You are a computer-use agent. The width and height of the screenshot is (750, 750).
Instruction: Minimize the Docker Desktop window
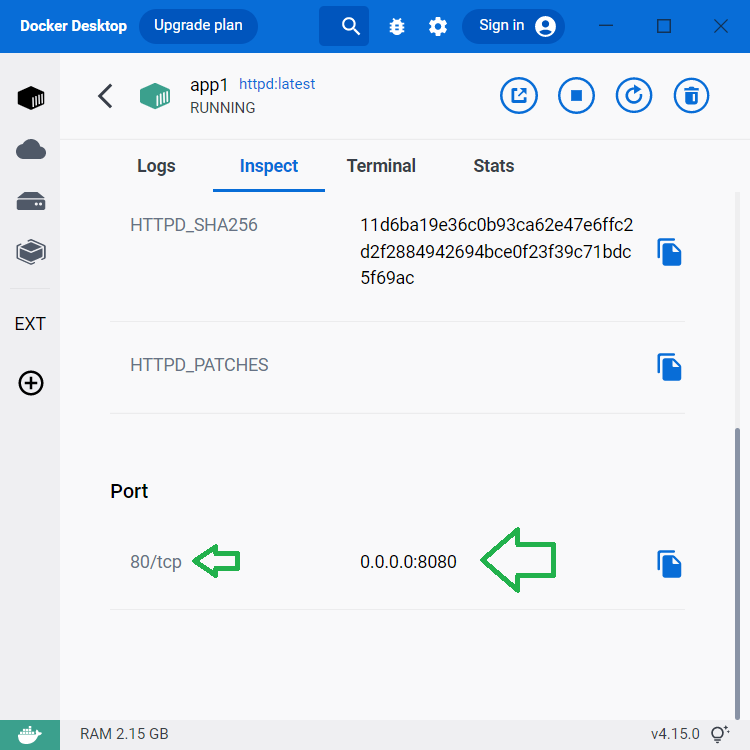coord(606,26)
